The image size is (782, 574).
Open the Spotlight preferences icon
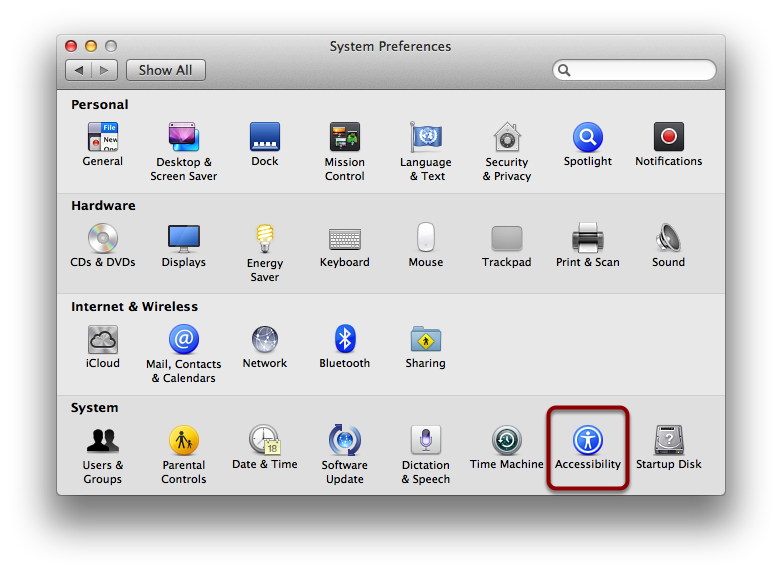588,137
